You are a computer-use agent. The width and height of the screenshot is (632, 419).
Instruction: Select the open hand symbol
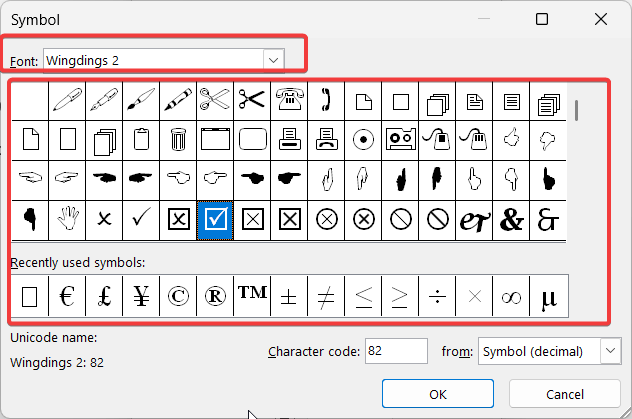pyautogui.click(x=67, y=220)
